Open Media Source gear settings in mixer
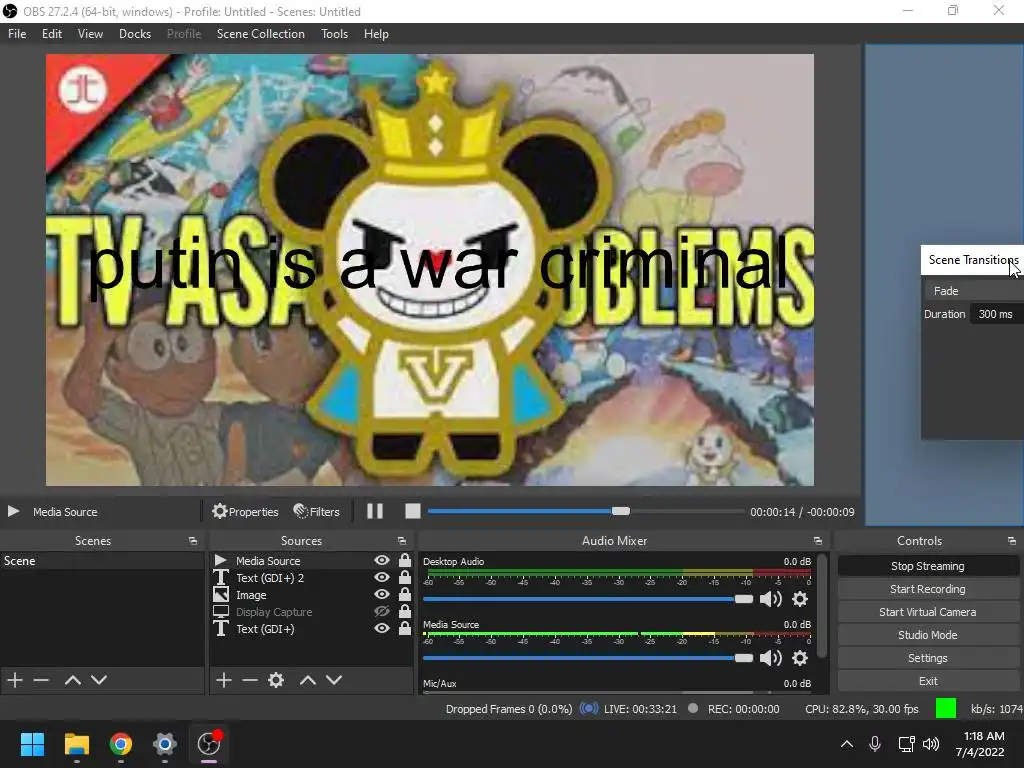The image size is (1024, 768). pos(800,658)
